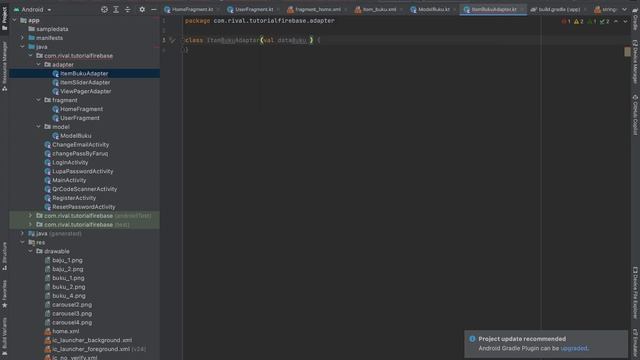The width and height of the screenshot is (640, 360).
Task: Open ChangeEmailActivity in project tree
Action: coord(76,144)
